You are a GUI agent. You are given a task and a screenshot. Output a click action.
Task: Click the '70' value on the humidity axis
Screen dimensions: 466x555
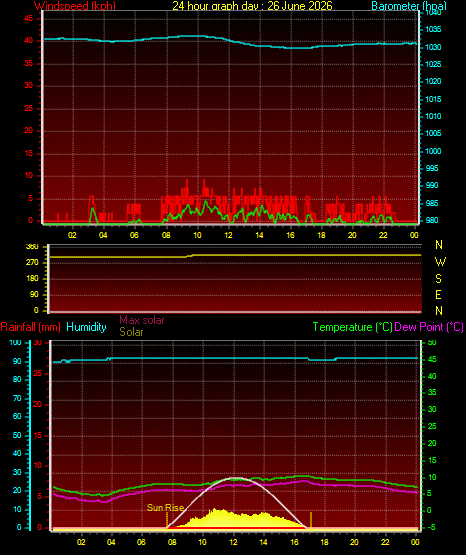[x=17, y=399]
